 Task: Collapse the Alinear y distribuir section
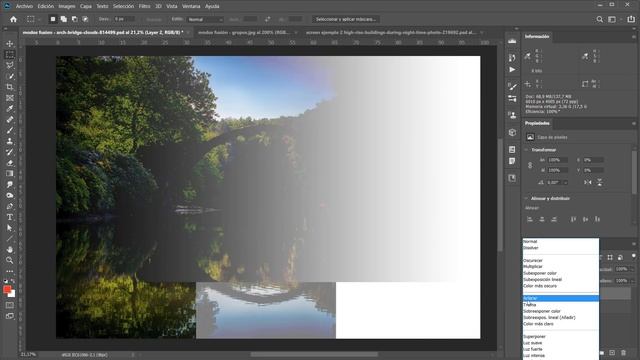tap(526, 198)
